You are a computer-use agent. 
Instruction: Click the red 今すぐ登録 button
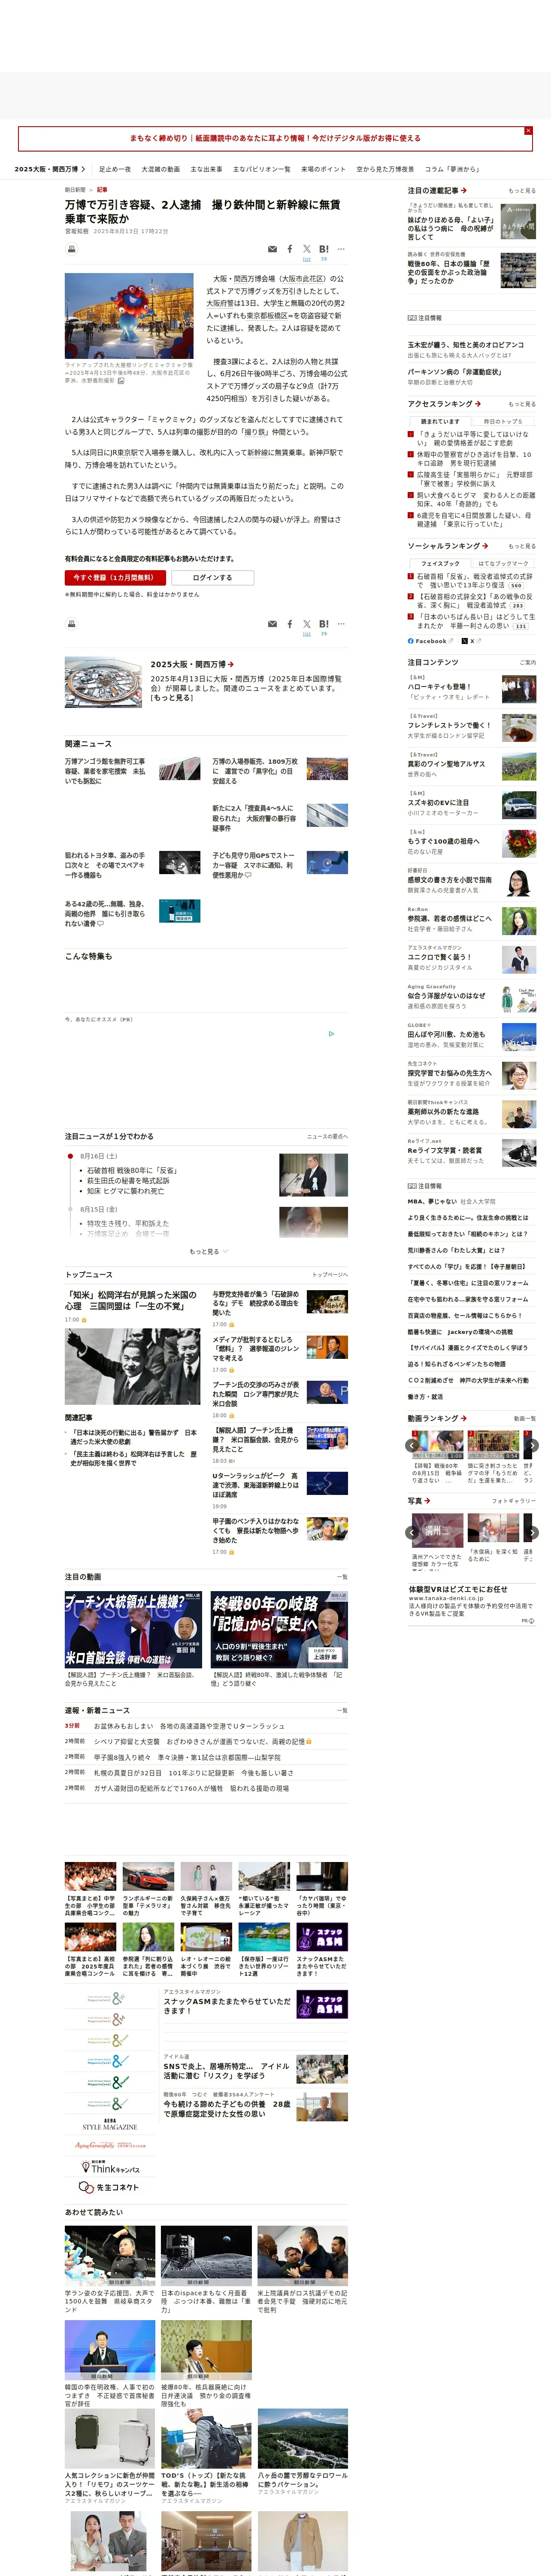pyautogui.click(x=115, y=577)
